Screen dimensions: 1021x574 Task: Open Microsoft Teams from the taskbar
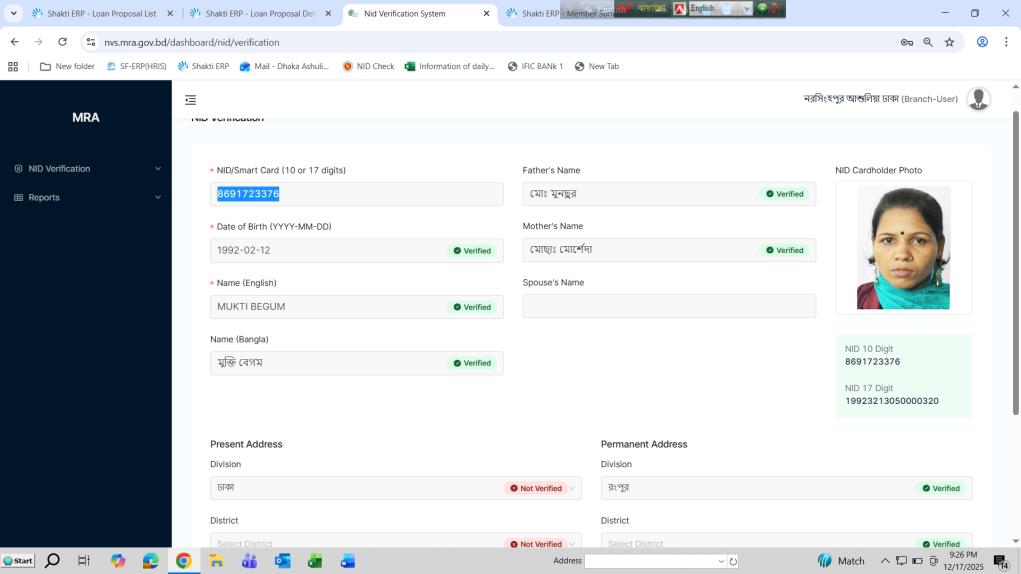(x=249, y=561)
